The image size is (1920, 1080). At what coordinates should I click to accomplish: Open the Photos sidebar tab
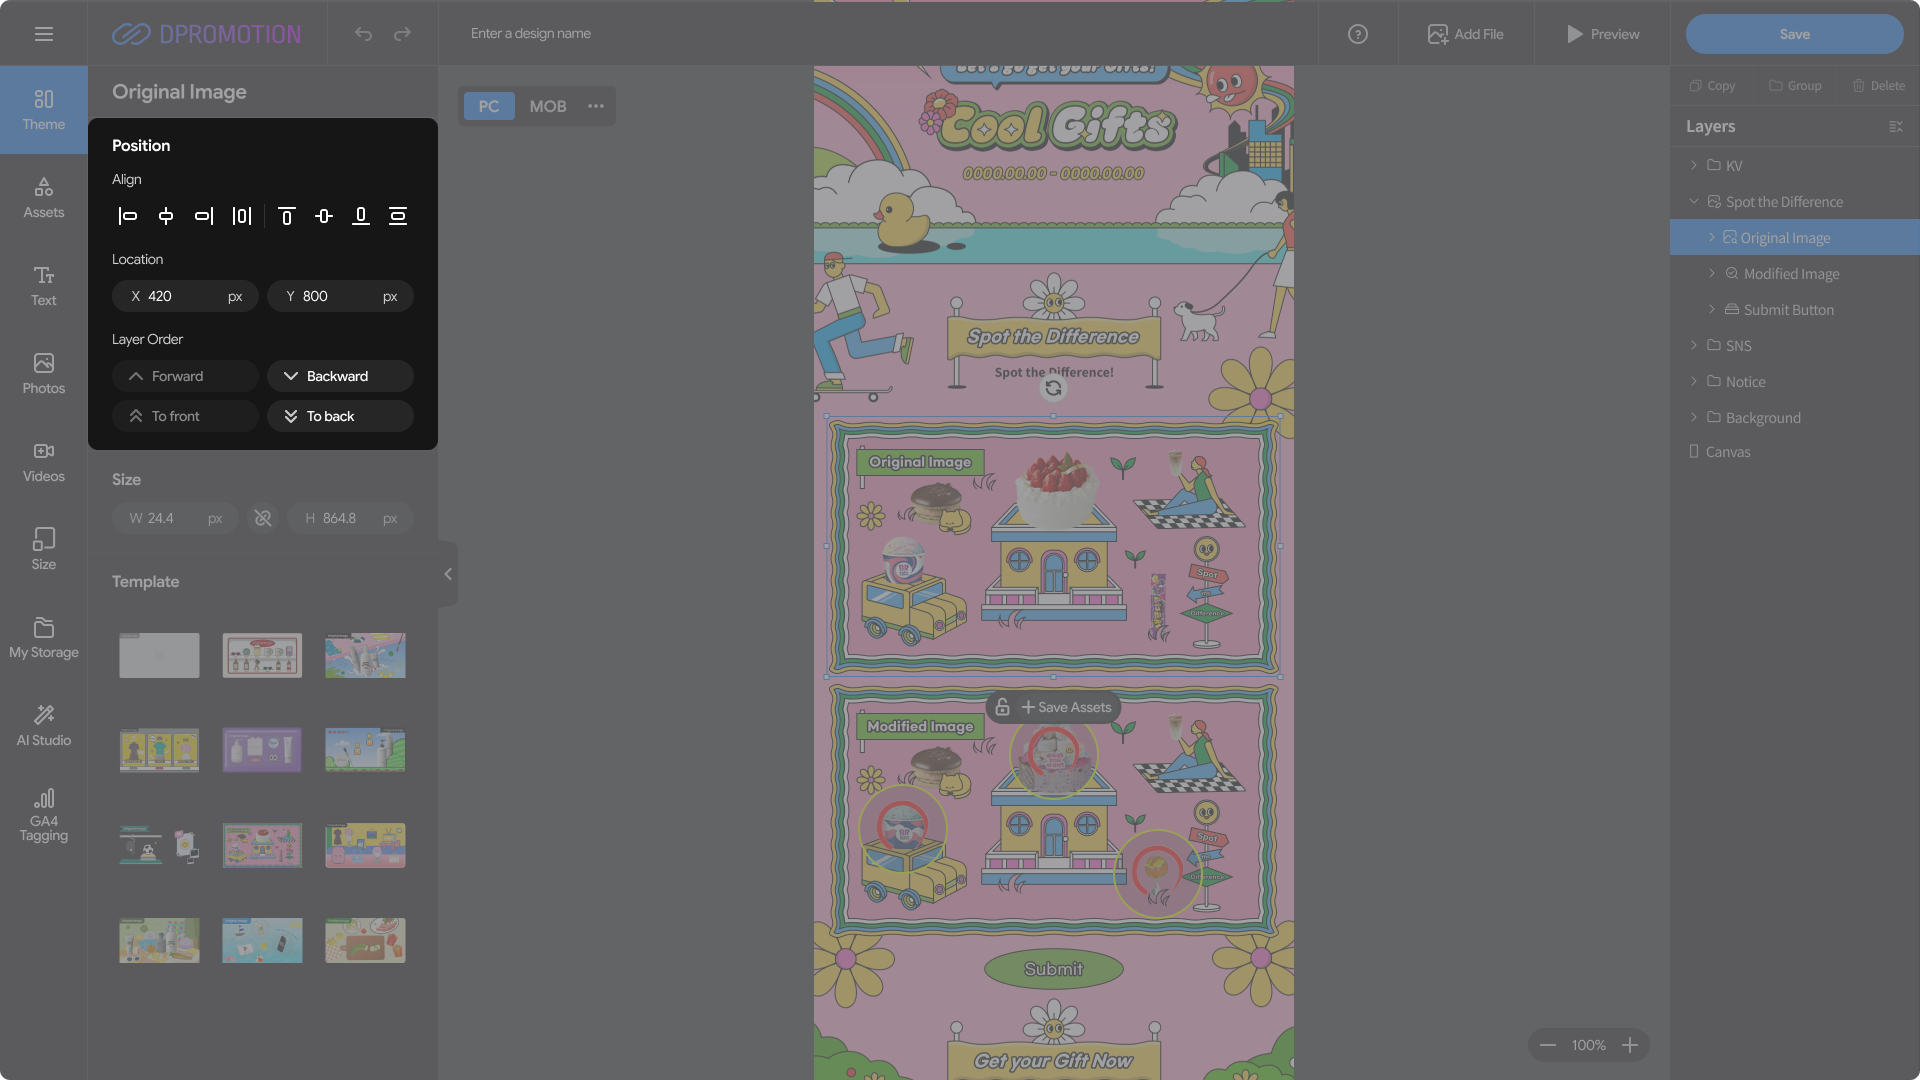coord(44,373)
